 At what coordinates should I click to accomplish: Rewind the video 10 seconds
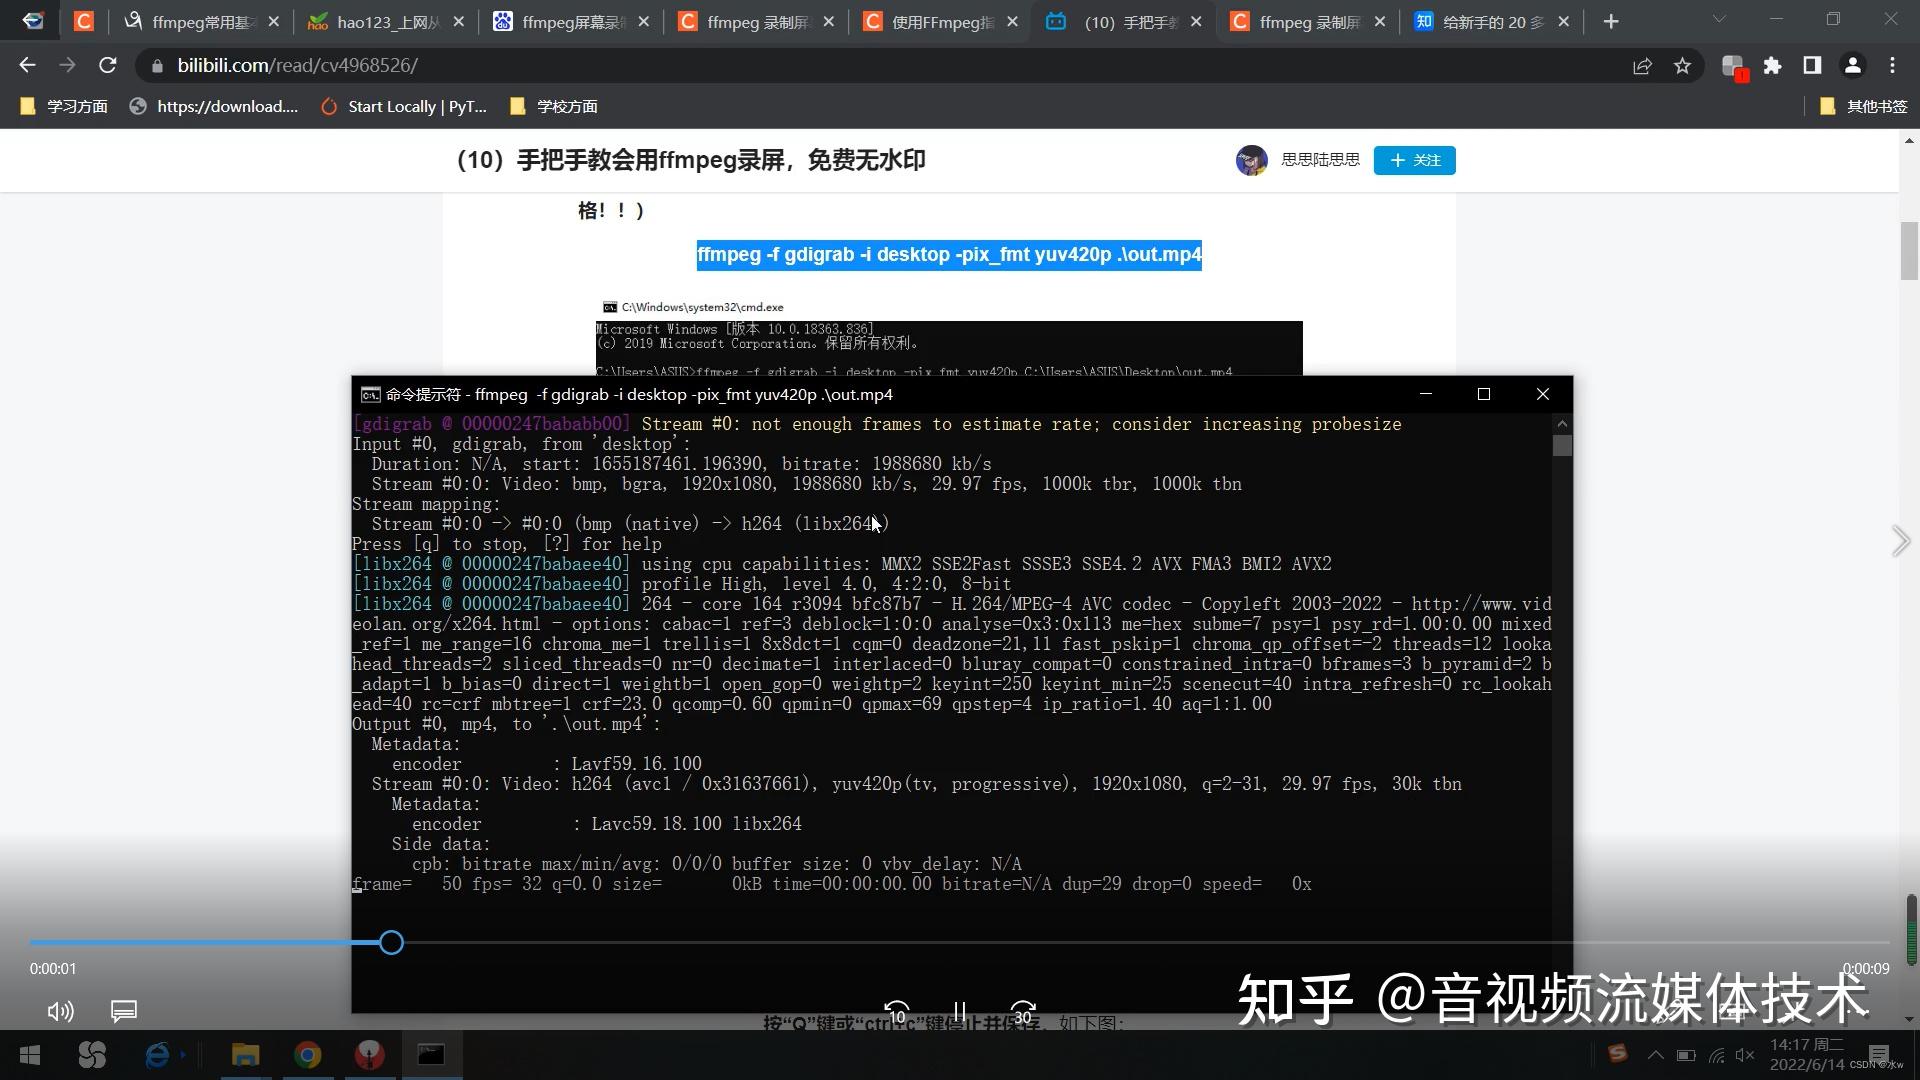point(897,1012)
